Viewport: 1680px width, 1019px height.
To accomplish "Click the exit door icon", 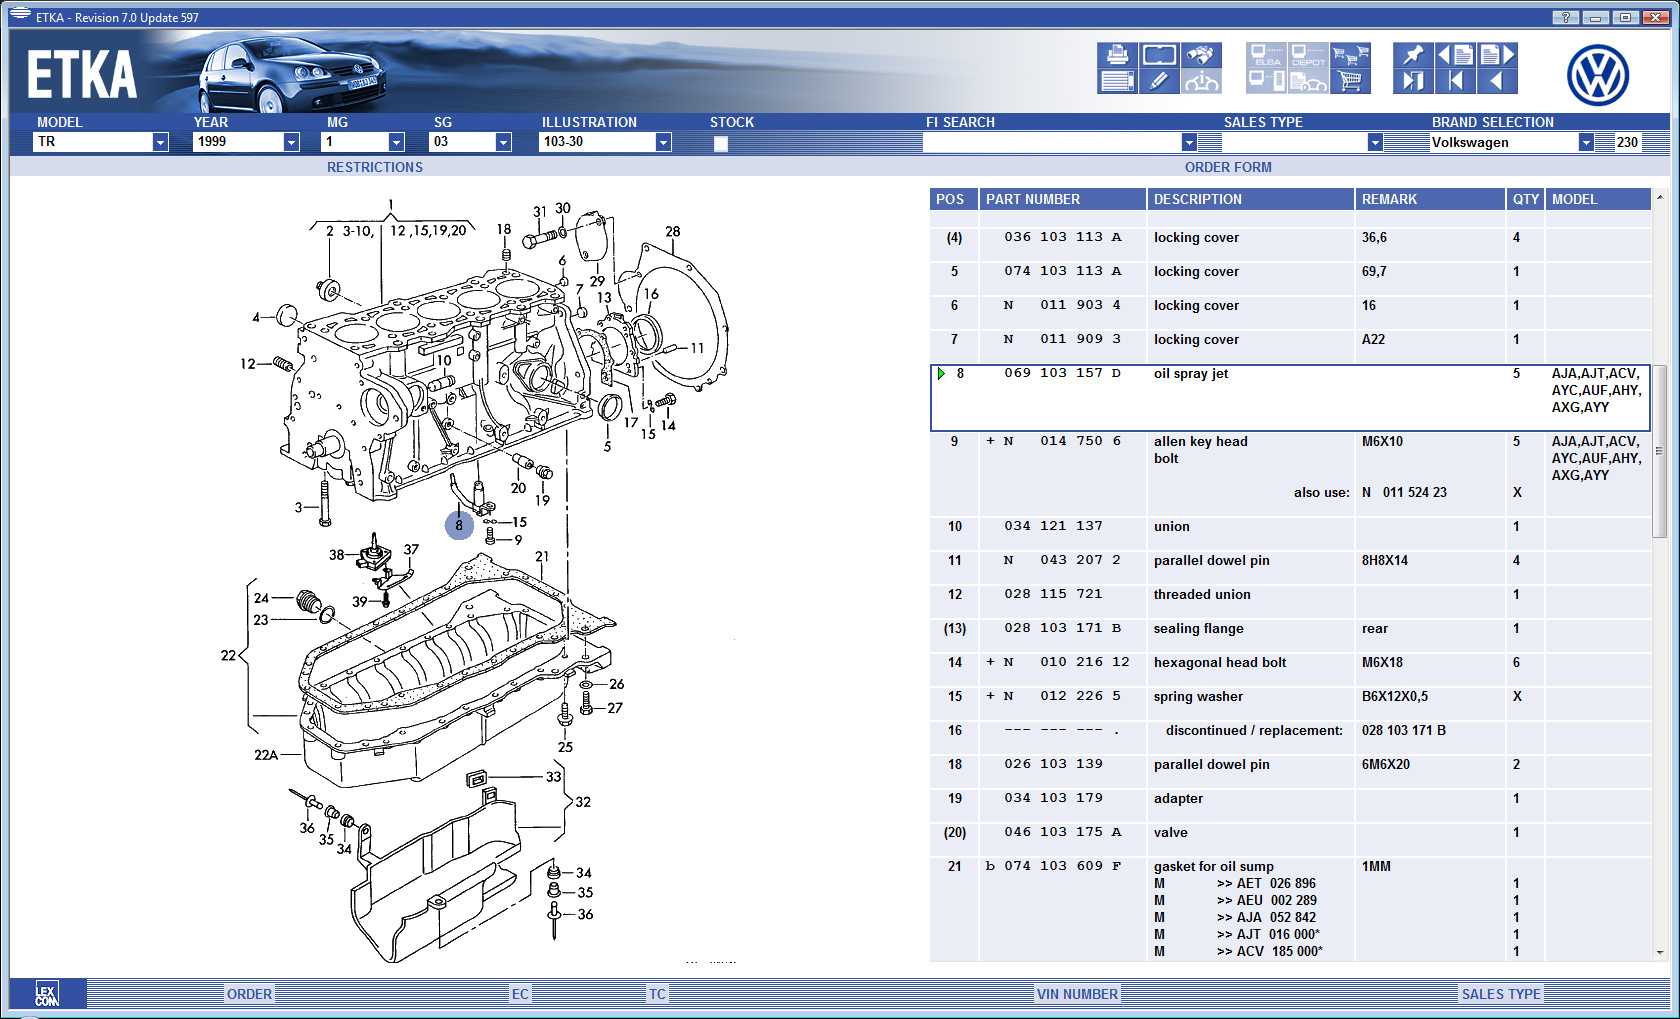I will pos(1412,82).
